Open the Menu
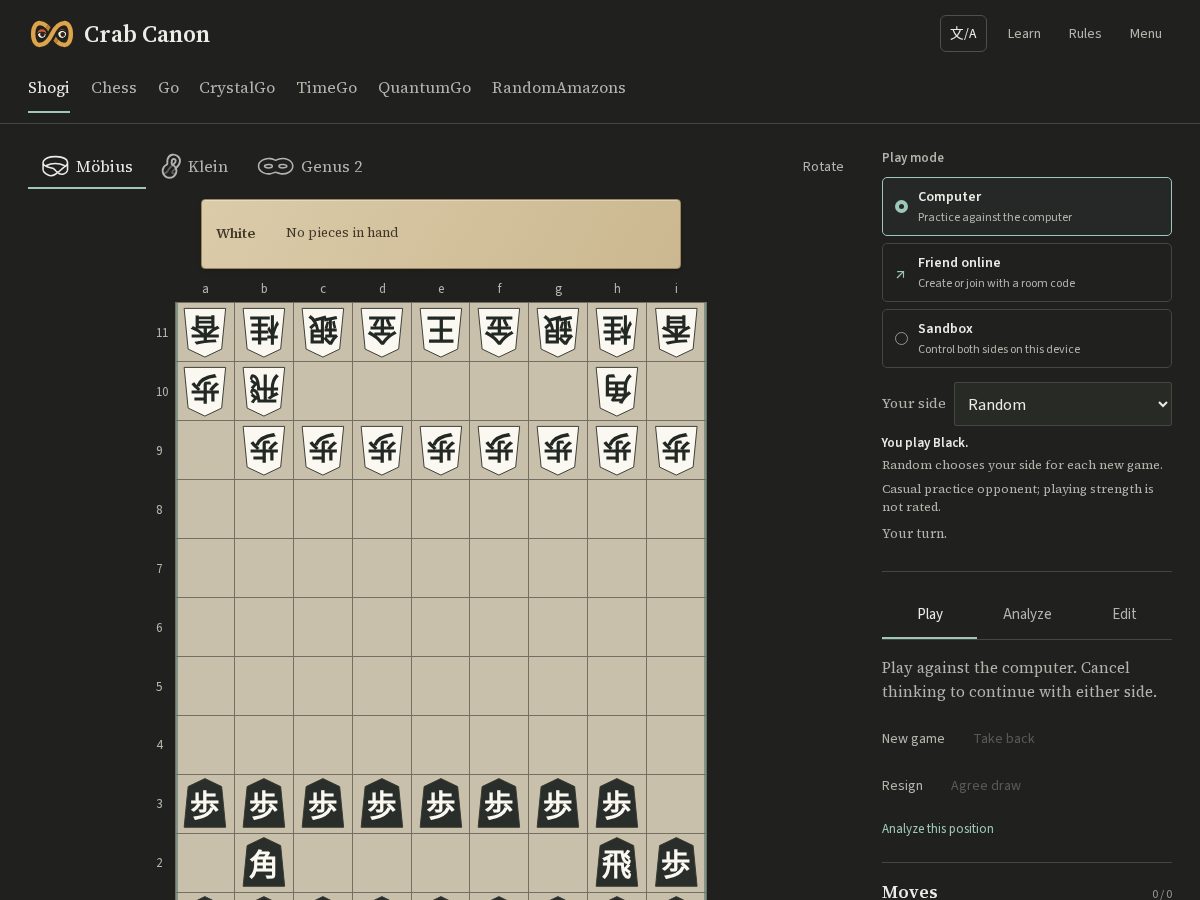The height and width of the screenshot is (900, 1200). point(1146,33)
